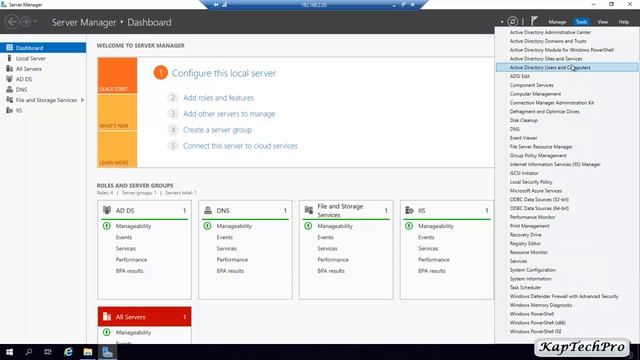This screenshot has height=360, width=640.
Task: Click the All Servers sidebar icon
Action: [9, 69]
